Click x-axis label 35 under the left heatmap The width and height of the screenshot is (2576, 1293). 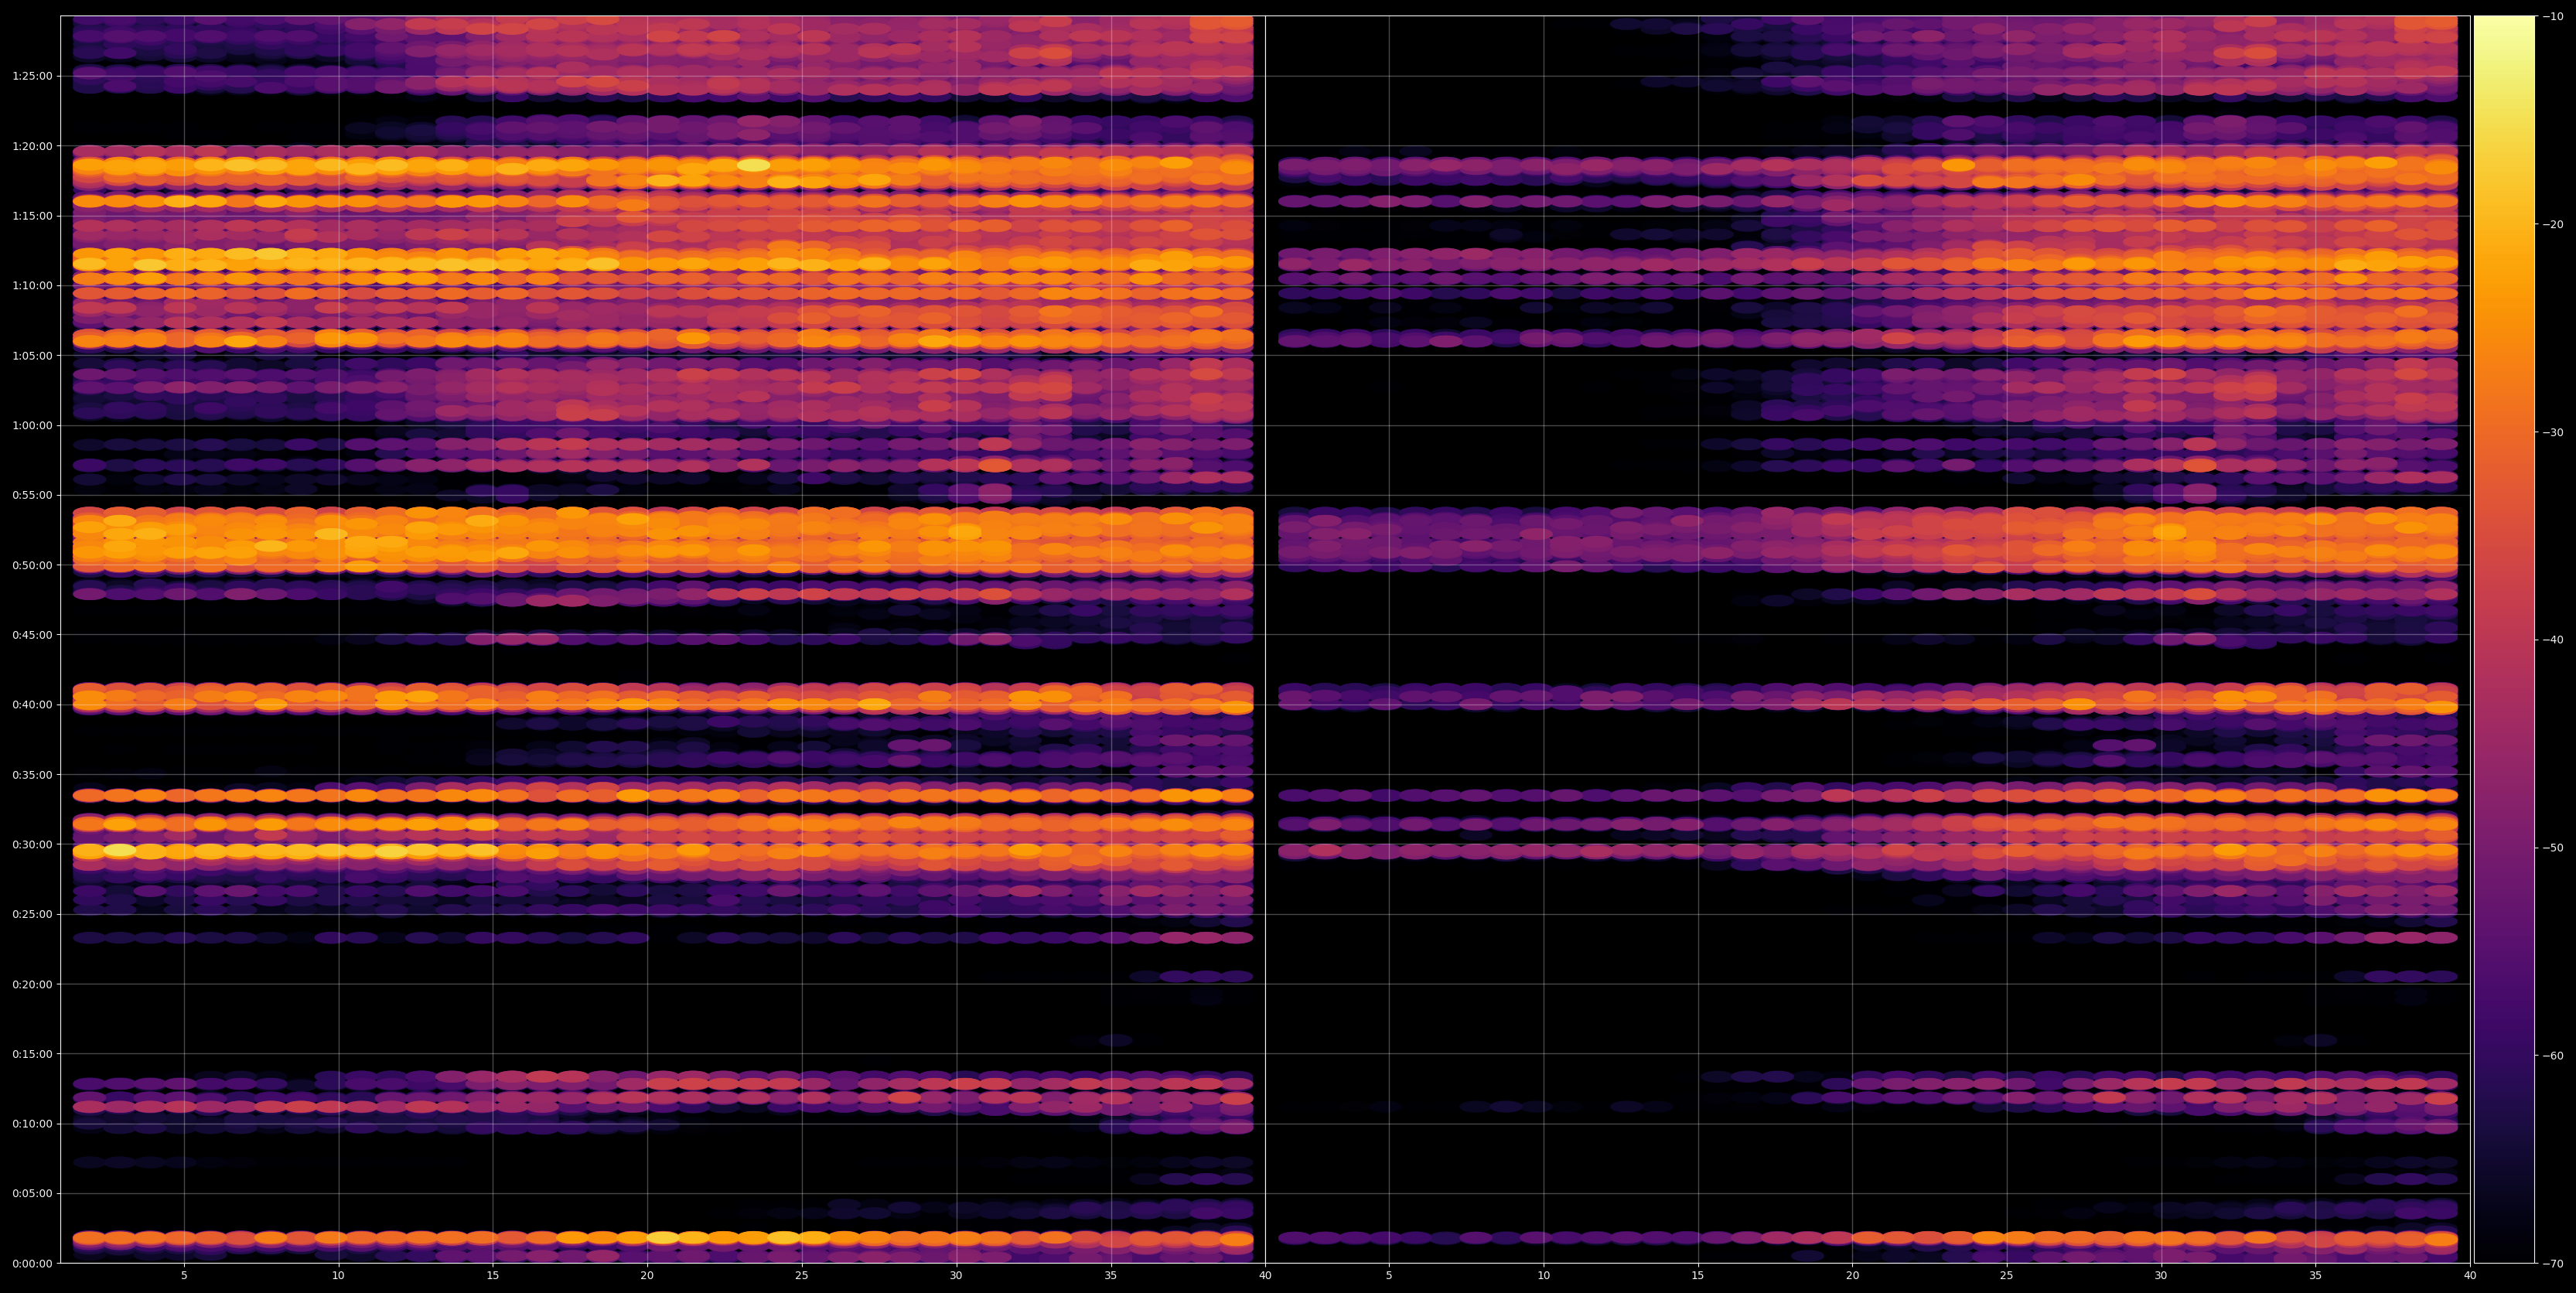pos(1111,1276)
